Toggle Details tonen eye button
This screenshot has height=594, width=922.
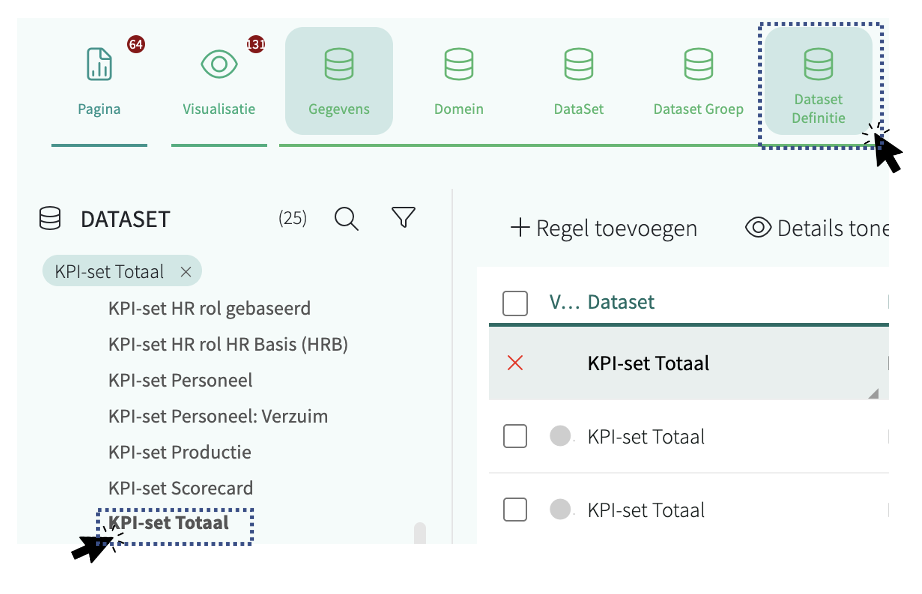(815, 228)
